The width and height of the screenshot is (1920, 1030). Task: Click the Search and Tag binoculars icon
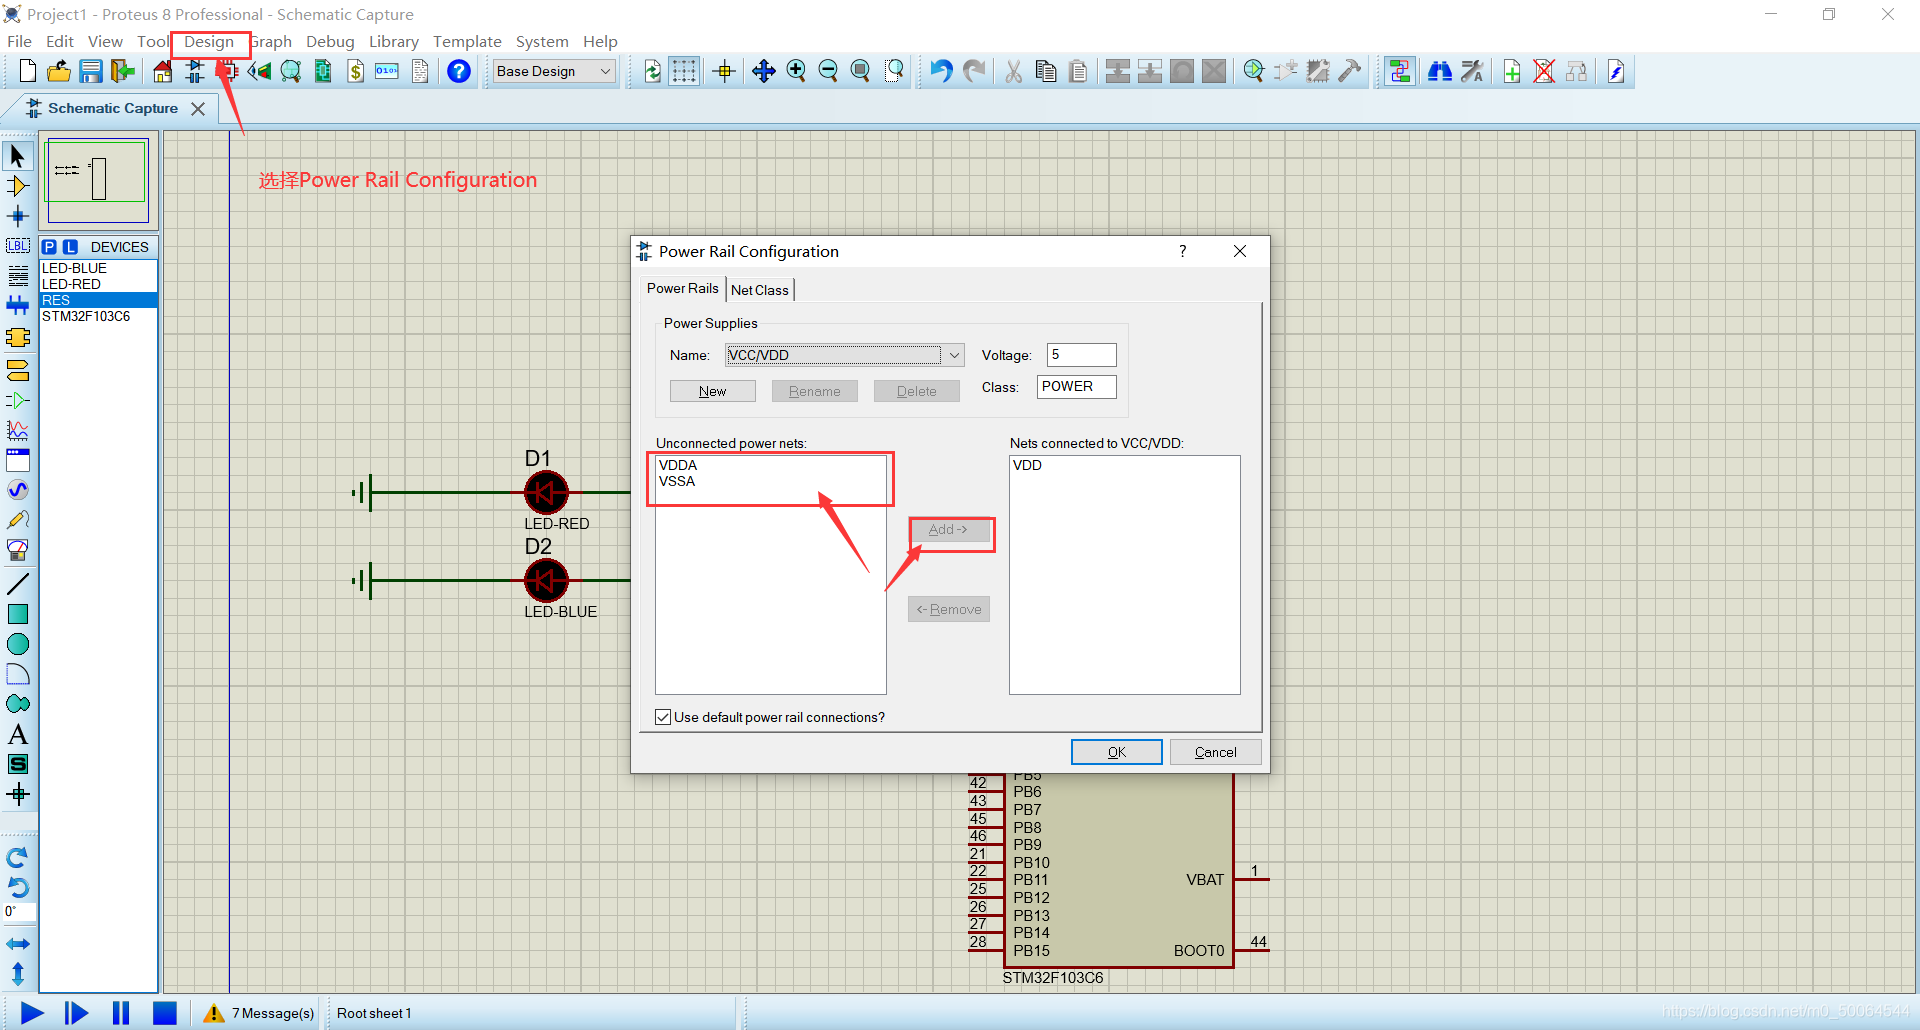click(1440, 71)
